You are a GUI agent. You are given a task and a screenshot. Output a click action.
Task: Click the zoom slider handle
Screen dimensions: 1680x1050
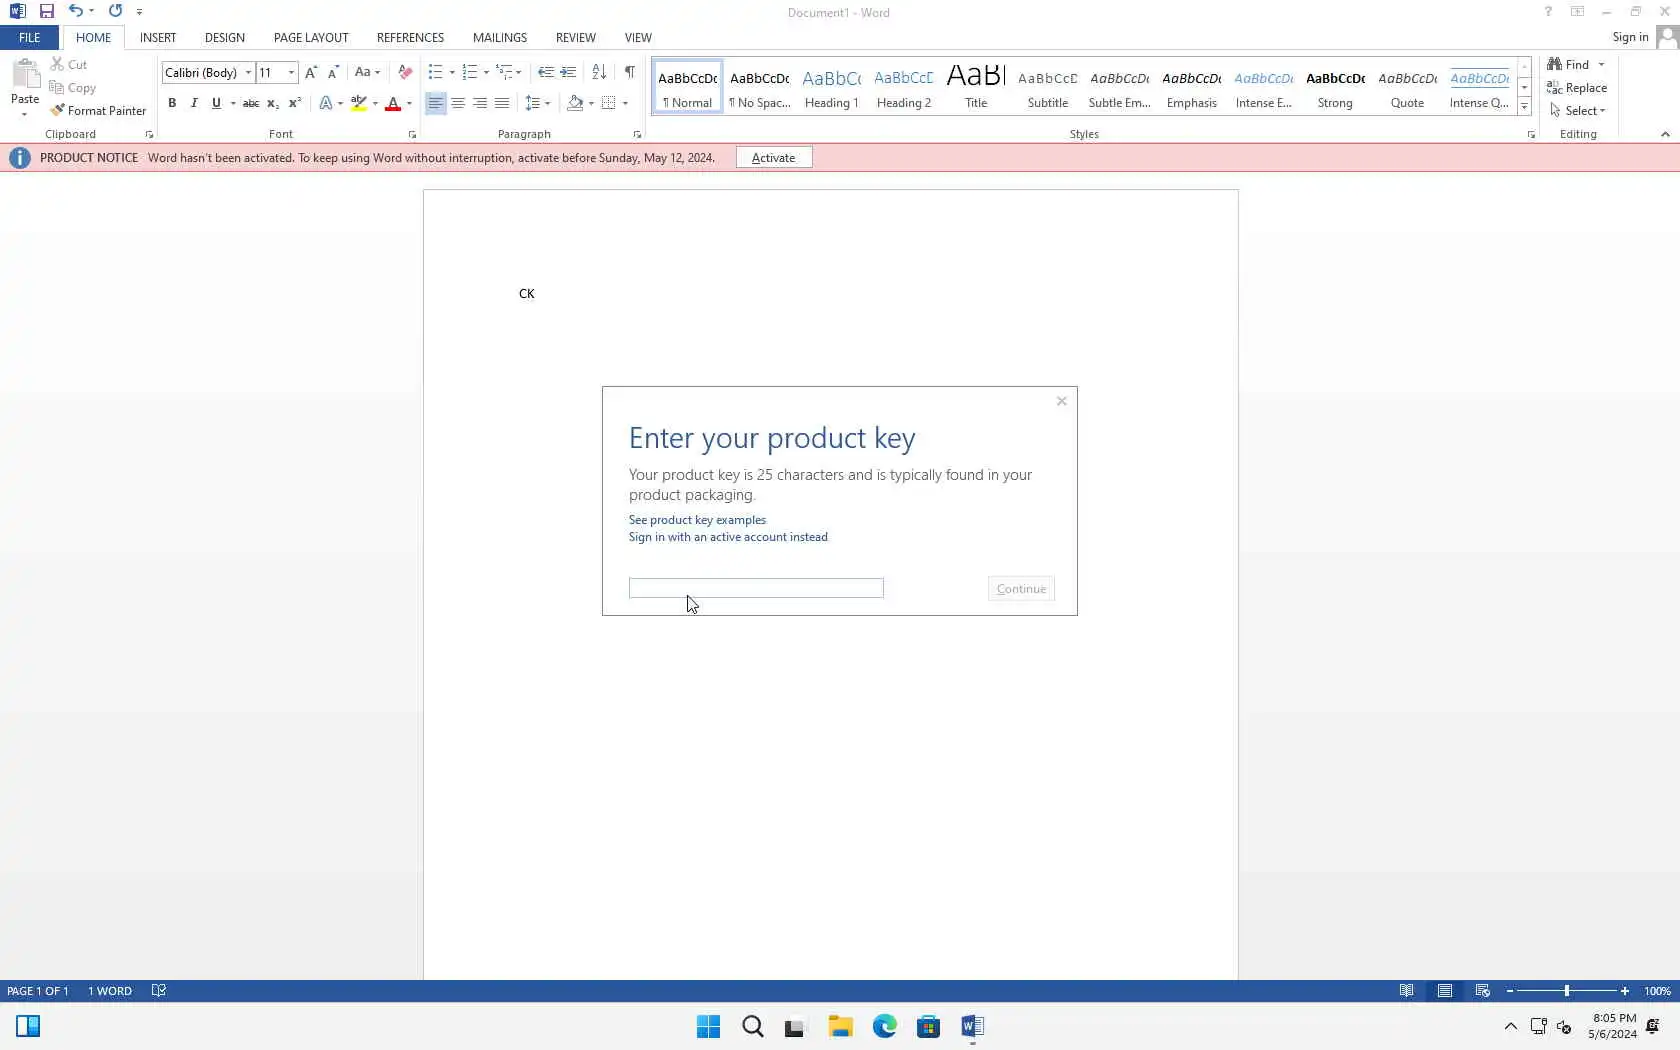click(x=1566, y=991)
